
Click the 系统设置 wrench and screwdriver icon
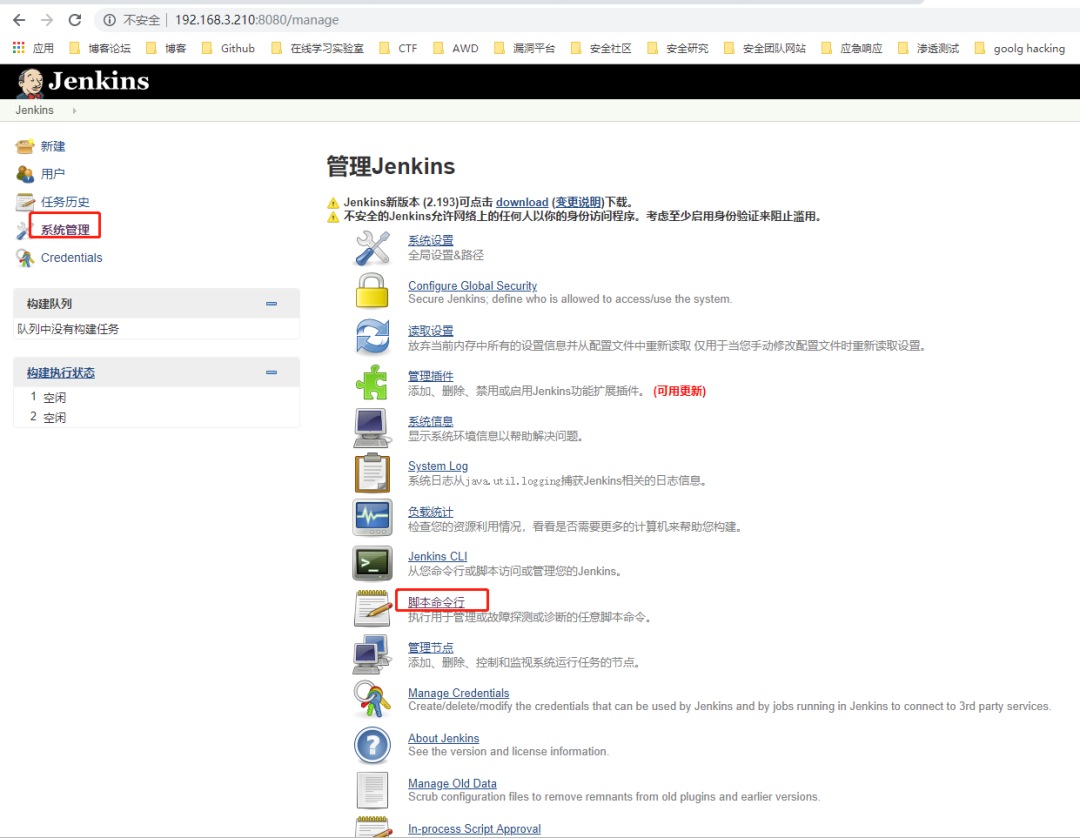click(373, 248)
